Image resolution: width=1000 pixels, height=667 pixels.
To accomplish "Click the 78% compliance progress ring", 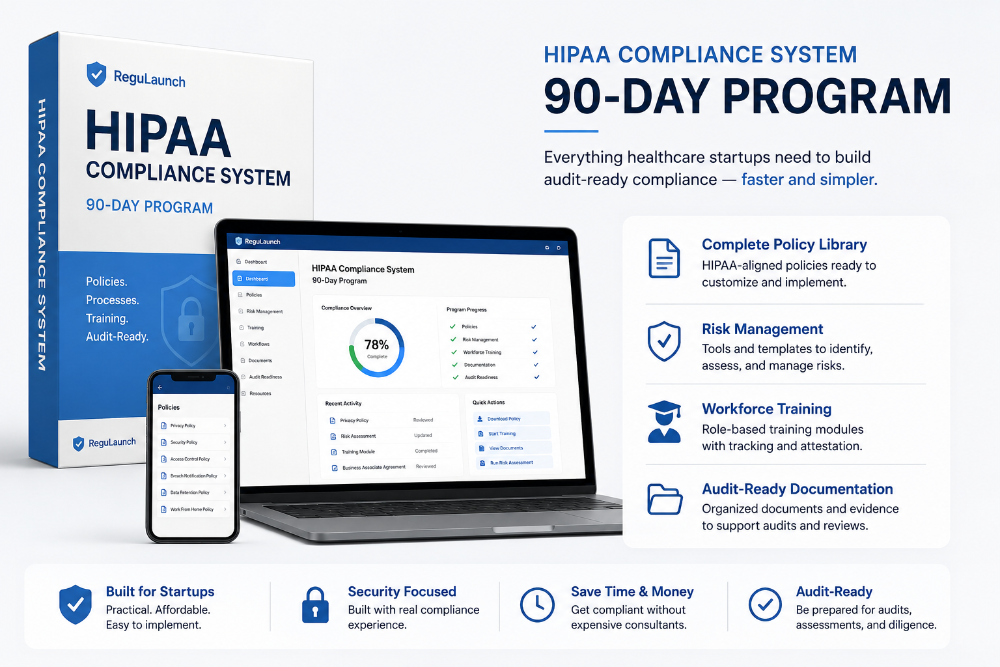I will pyautogui.click(x=376, y=348).
